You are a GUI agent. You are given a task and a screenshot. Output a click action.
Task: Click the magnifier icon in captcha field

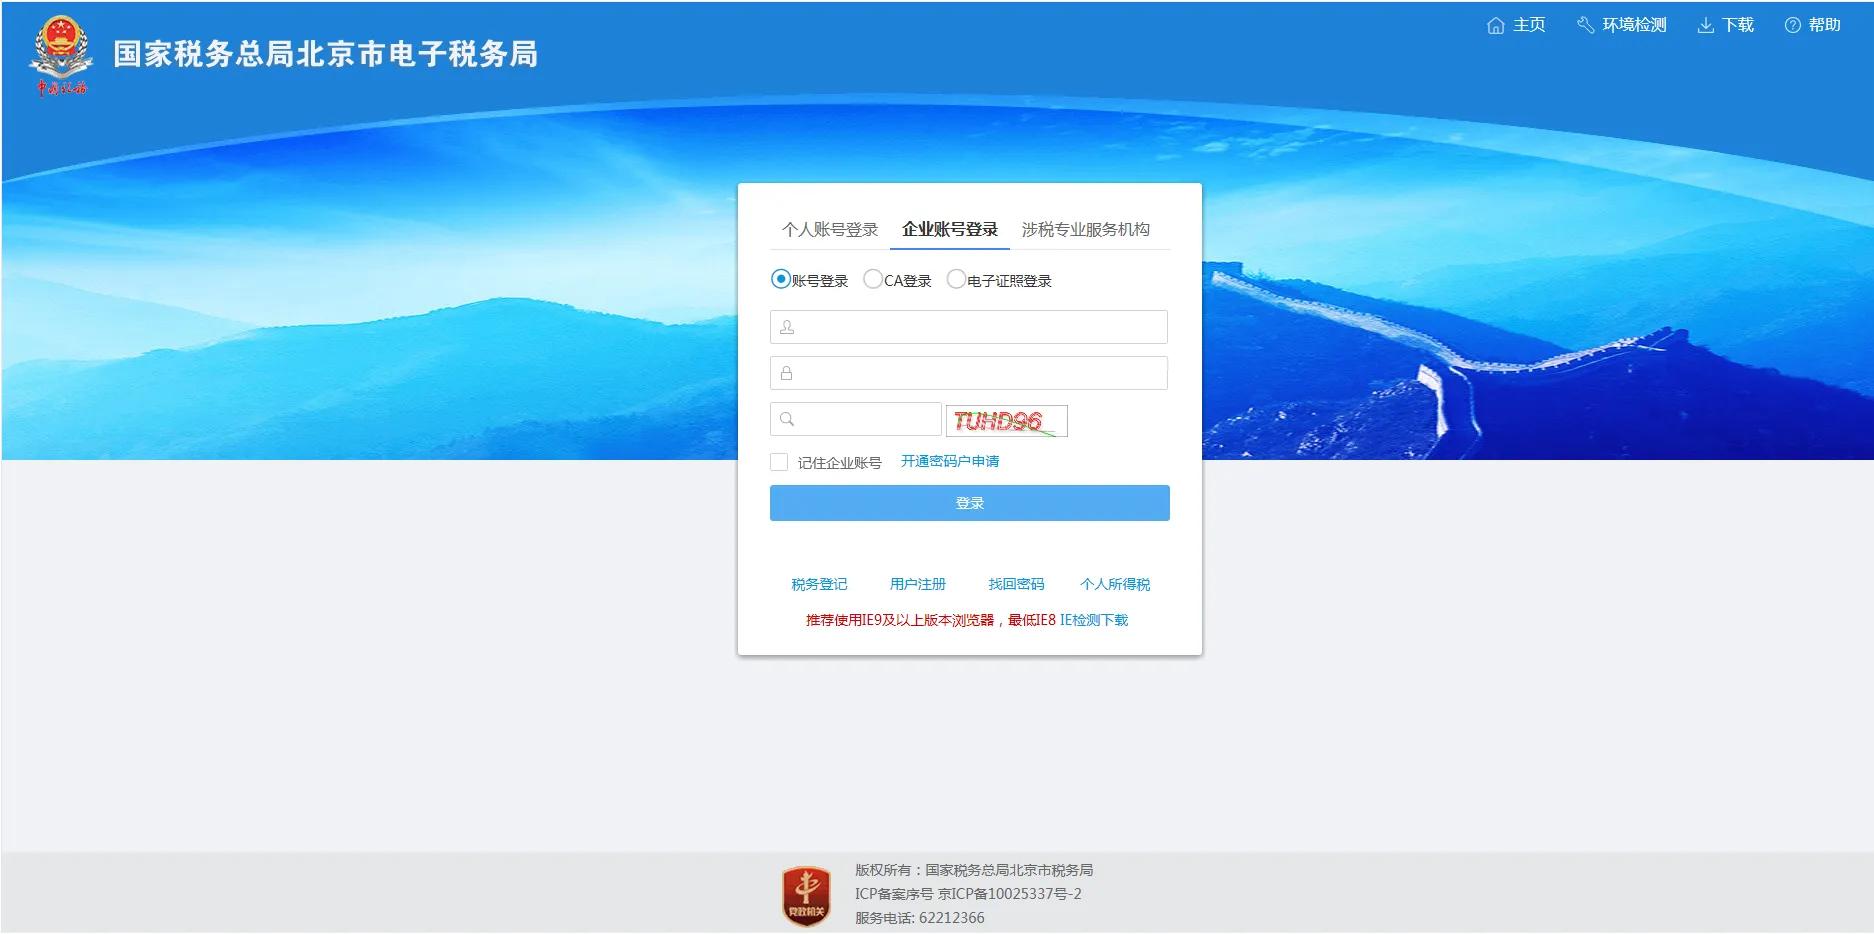tap(786, 420)
